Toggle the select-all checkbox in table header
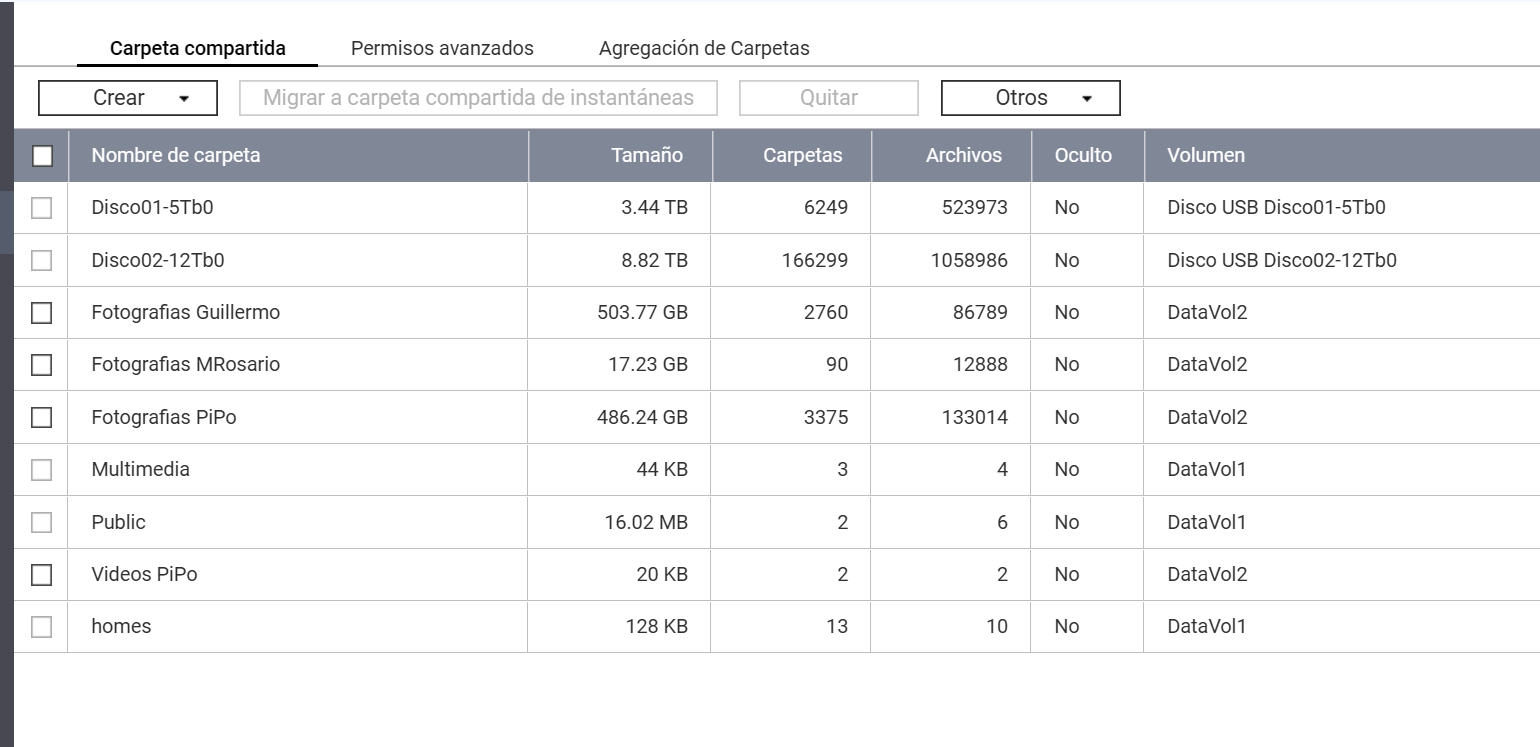This screenshot has width=1540, height=747. [42, 156]
